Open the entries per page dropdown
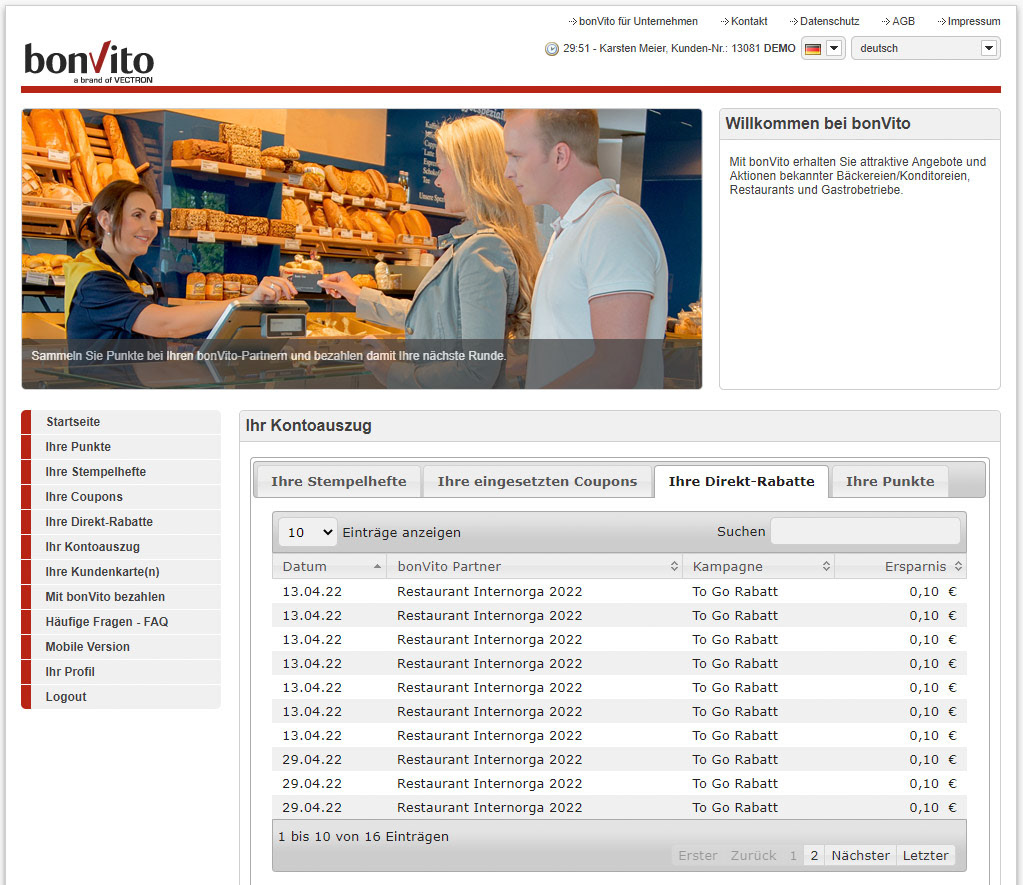Screen dimensions: 1023x885 [x=308, y=533]
